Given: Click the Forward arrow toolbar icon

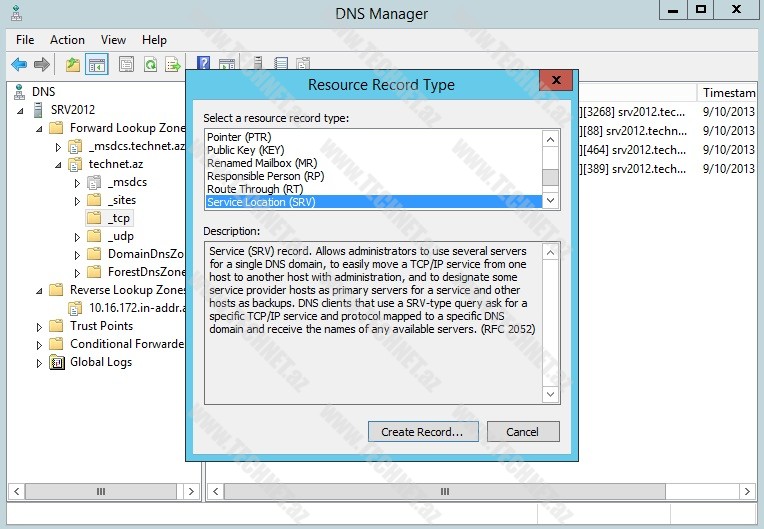Looking at the screenshot, I should tap(42, 65).
